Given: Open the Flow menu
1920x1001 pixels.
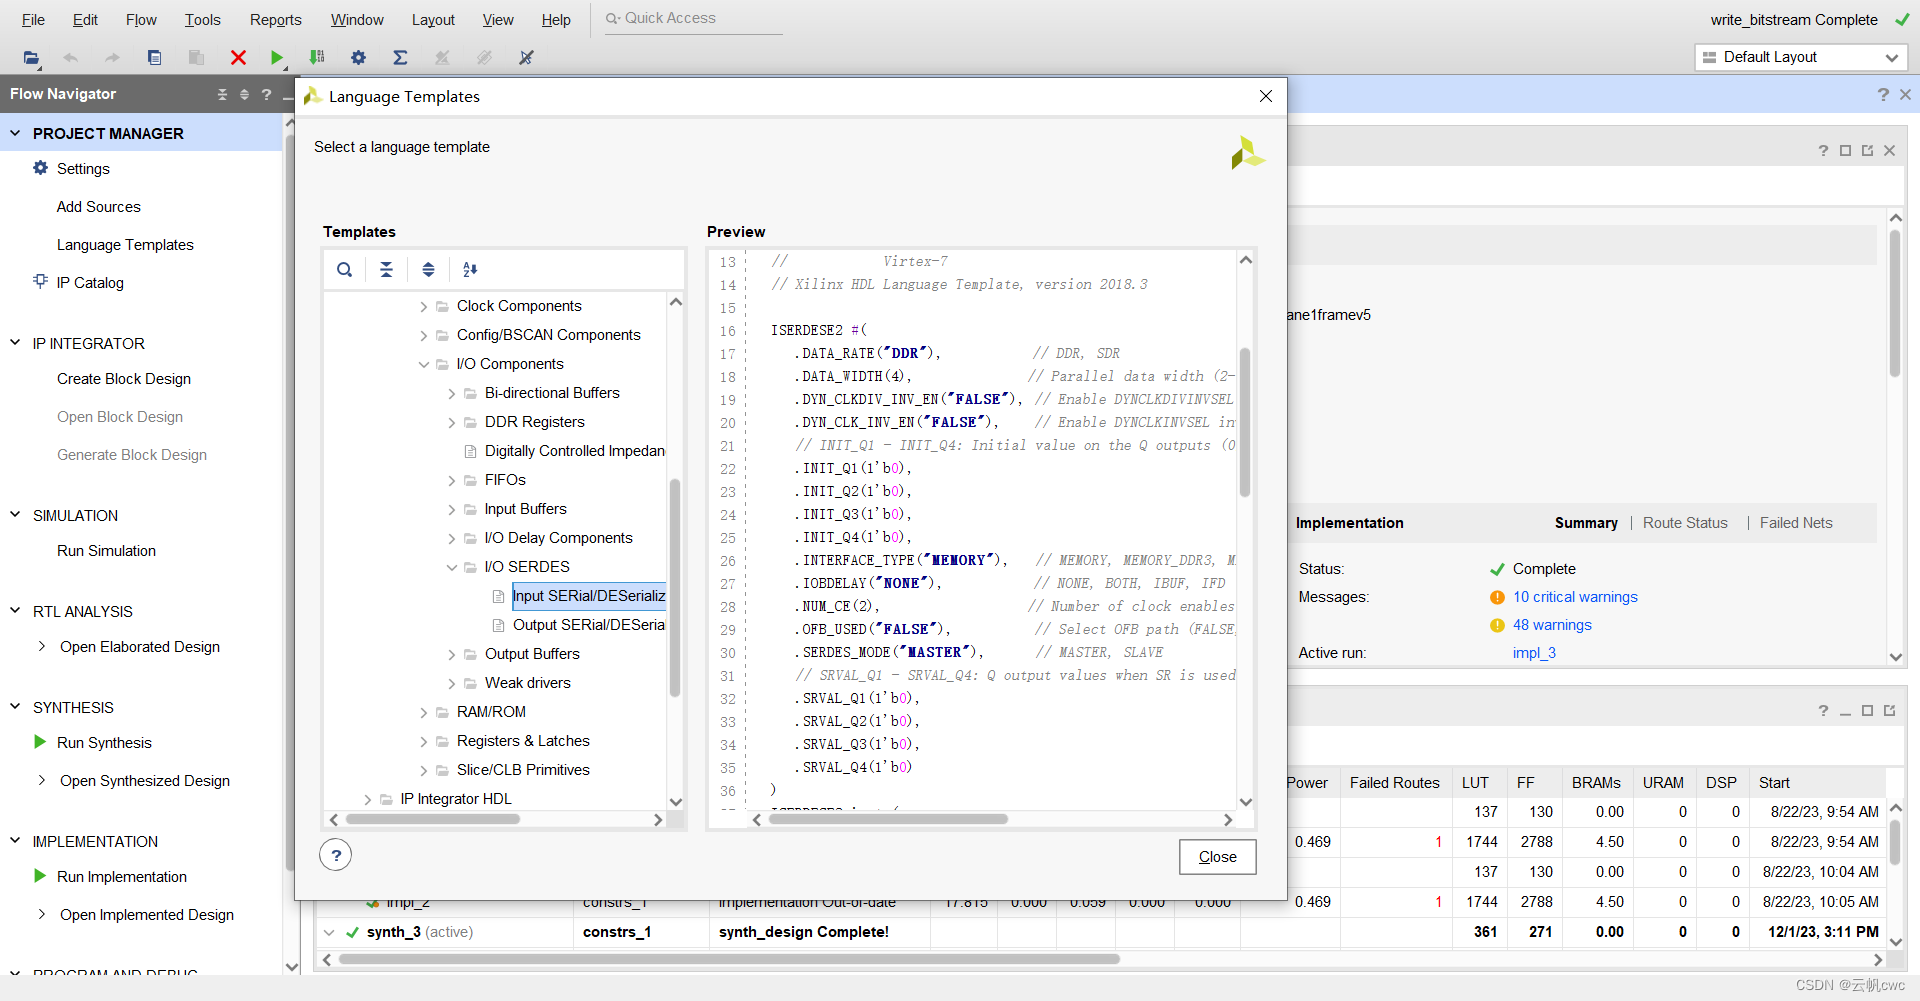Looking at the screenshot, I should click(141, 19).
